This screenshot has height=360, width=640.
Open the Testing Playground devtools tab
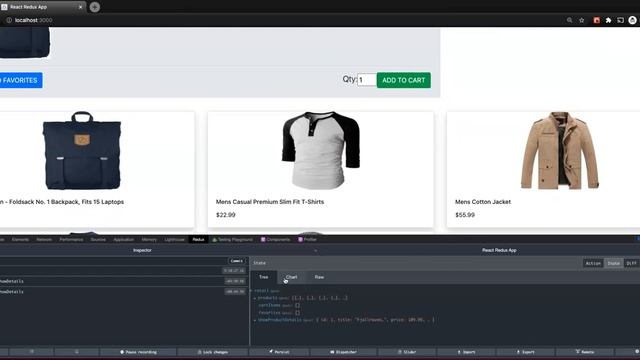click(233, 240)
